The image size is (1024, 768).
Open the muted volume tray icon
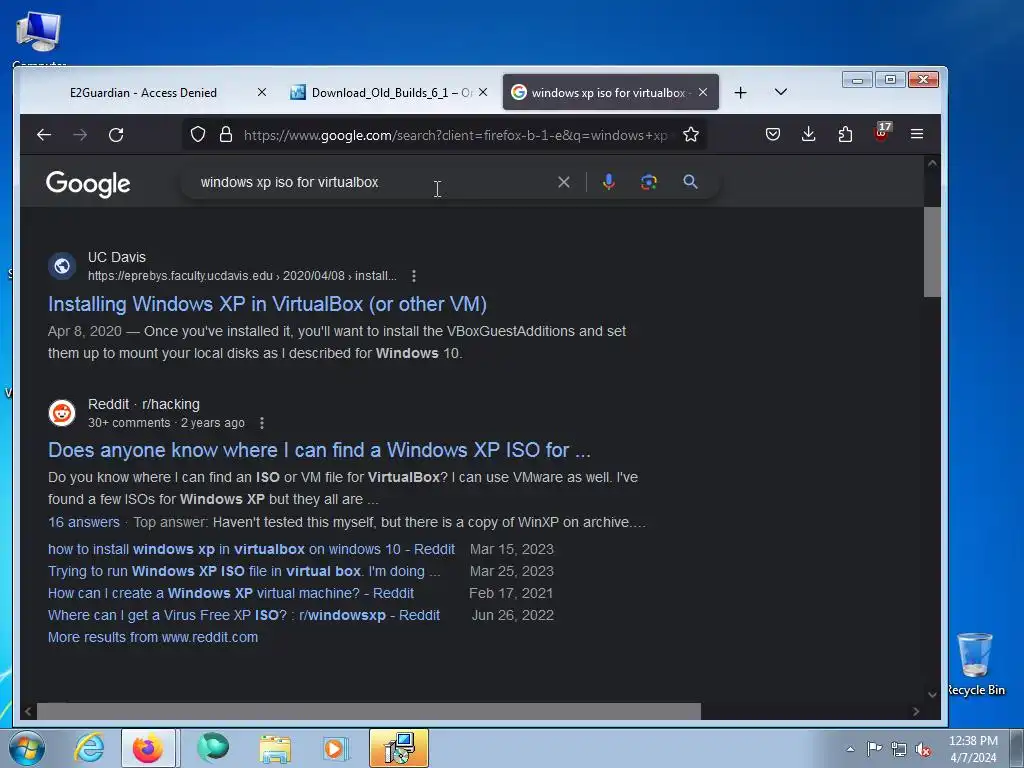pyautogui.click(x=923, y=750)
